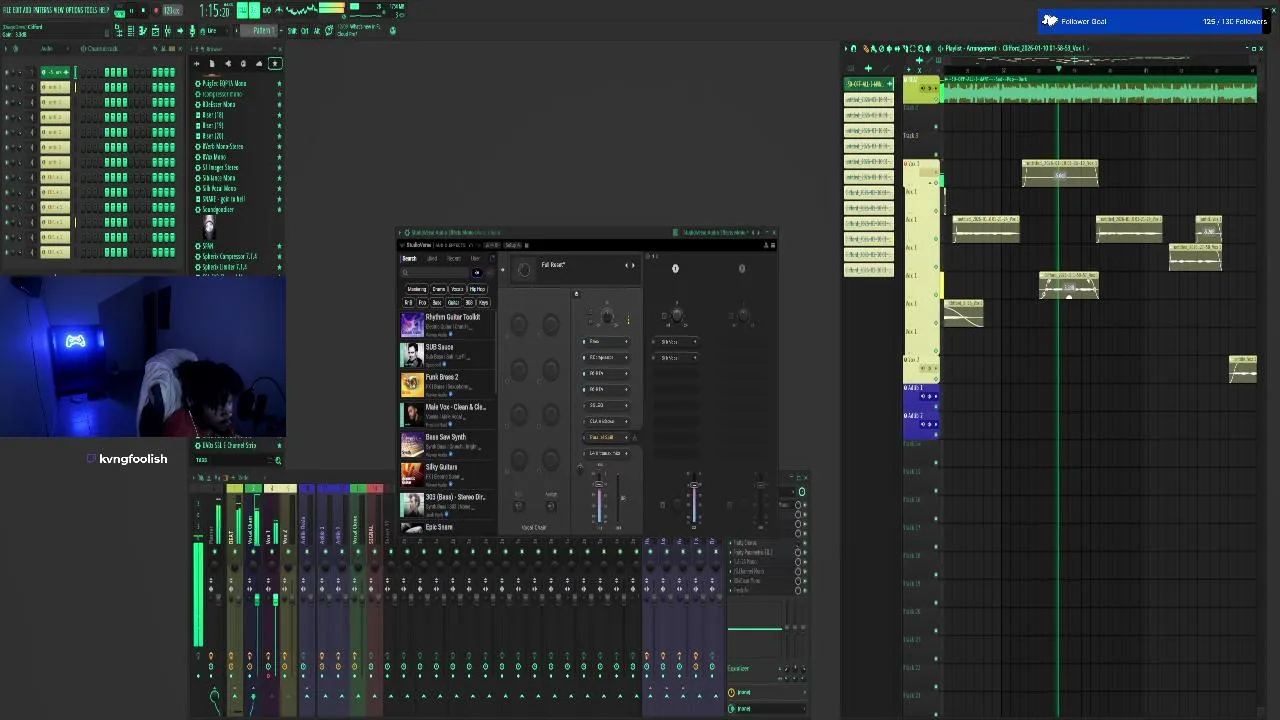Select the Playlist draw pencil tool
Viewport: 1280px width, 720px height.
point(866,48)
